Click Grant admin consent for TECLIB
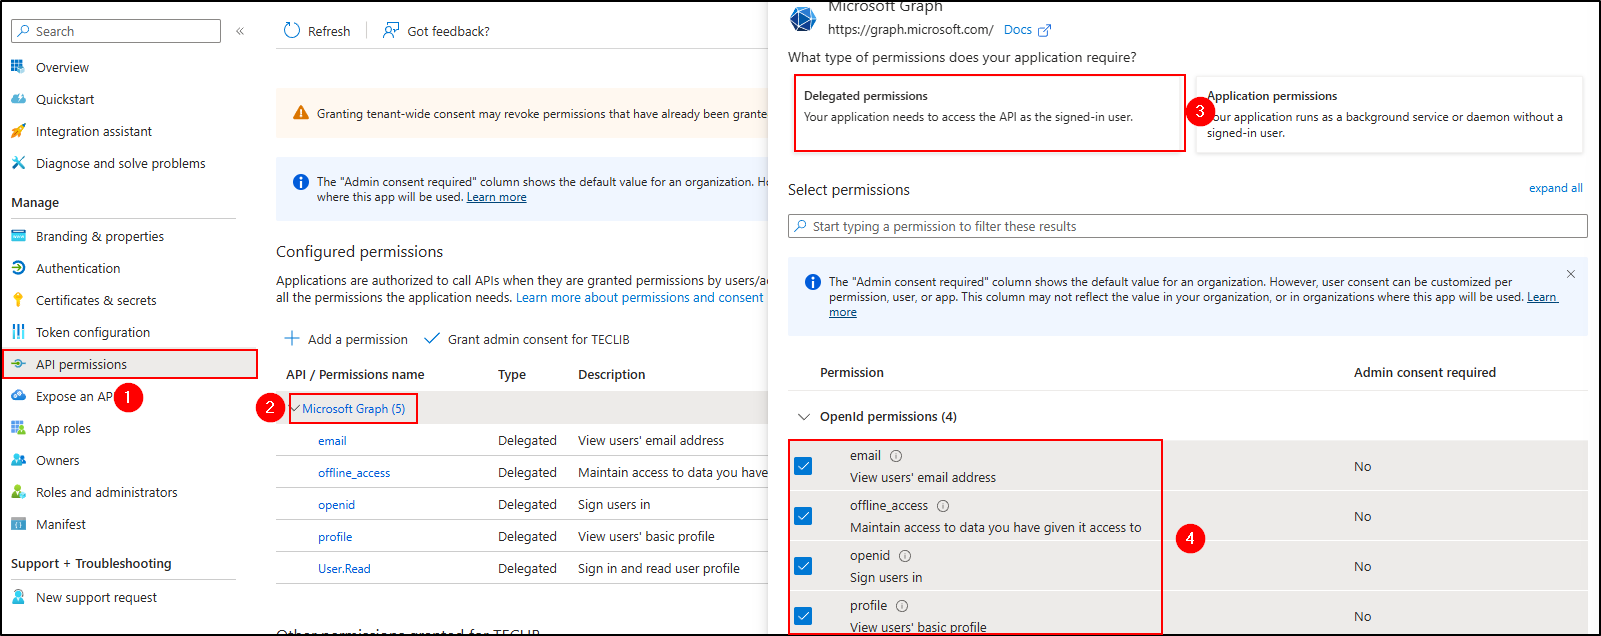The image size is (1601, 636). tap(538, 339)
